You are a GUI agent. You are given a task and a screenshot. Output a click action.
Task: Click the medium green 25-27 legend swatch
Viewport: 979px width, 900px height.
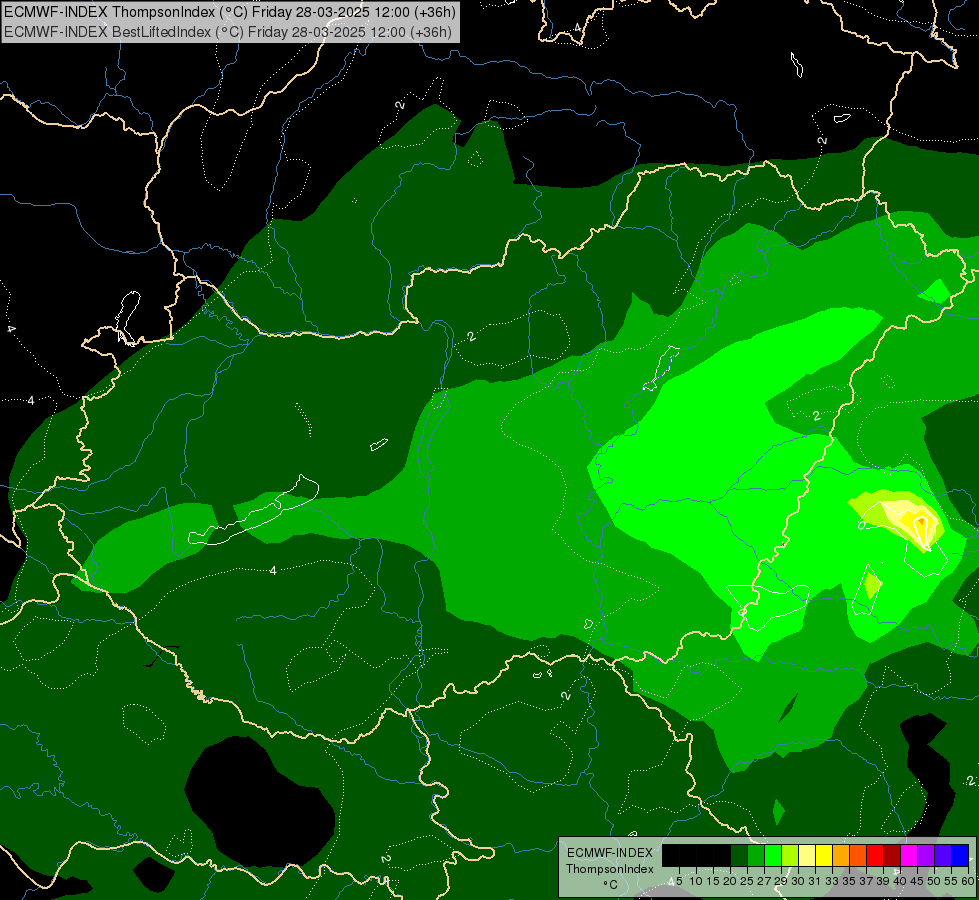(x=755, y=855)
